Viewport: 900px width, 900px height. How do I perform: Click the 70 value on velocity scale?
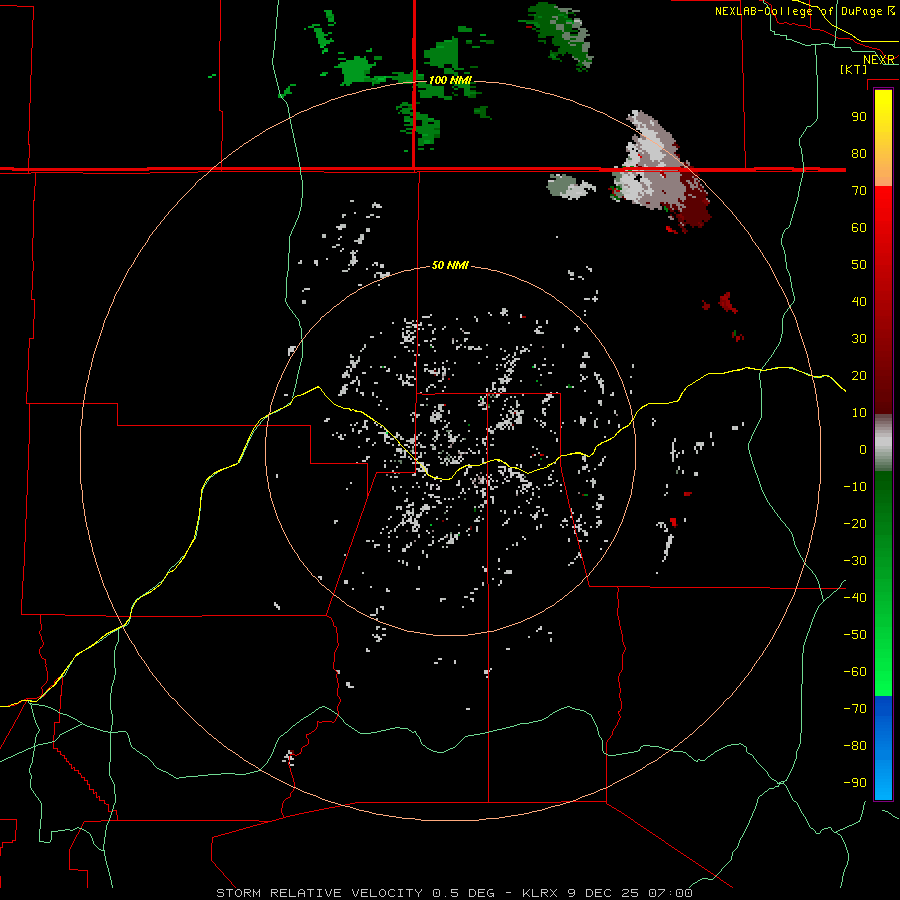(x=859, y=191)
